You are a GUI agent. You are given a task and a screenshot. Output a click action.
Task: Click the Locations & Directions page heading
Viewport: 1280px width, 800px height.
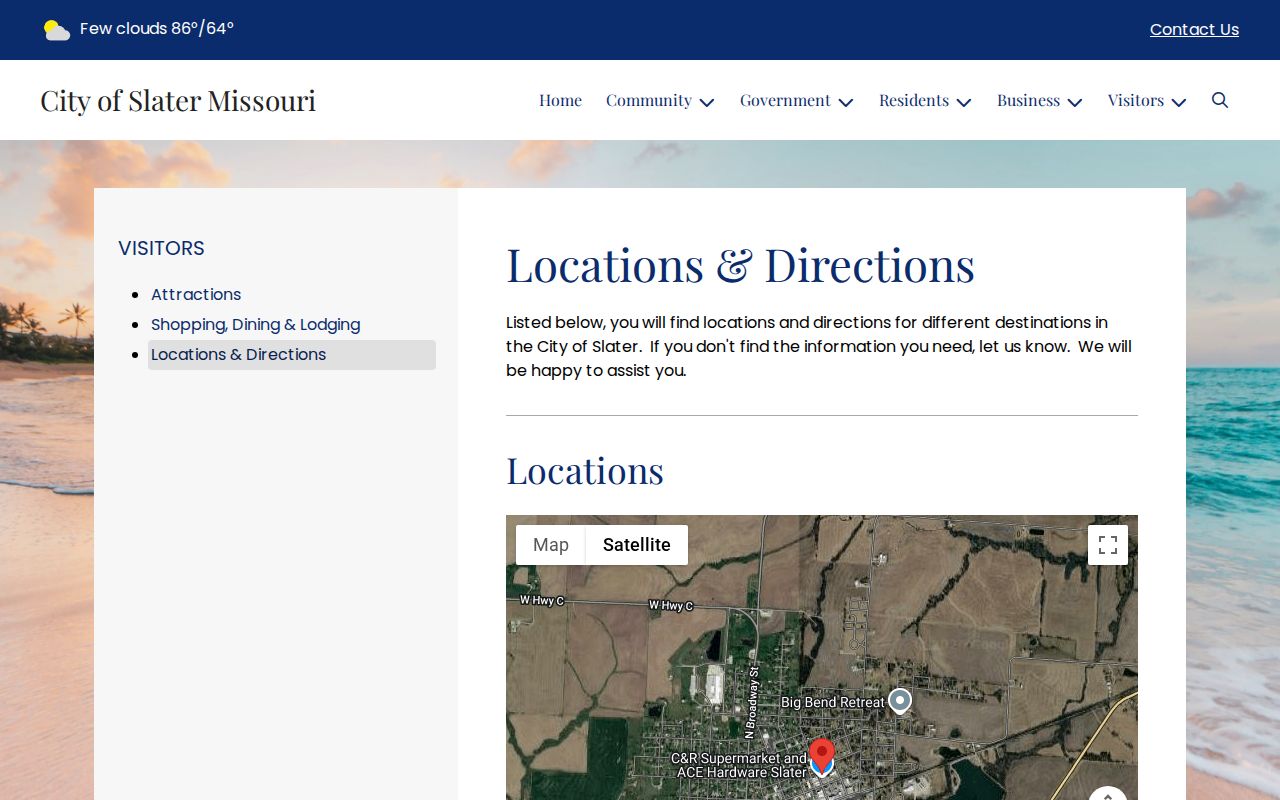tap(740, 265)
